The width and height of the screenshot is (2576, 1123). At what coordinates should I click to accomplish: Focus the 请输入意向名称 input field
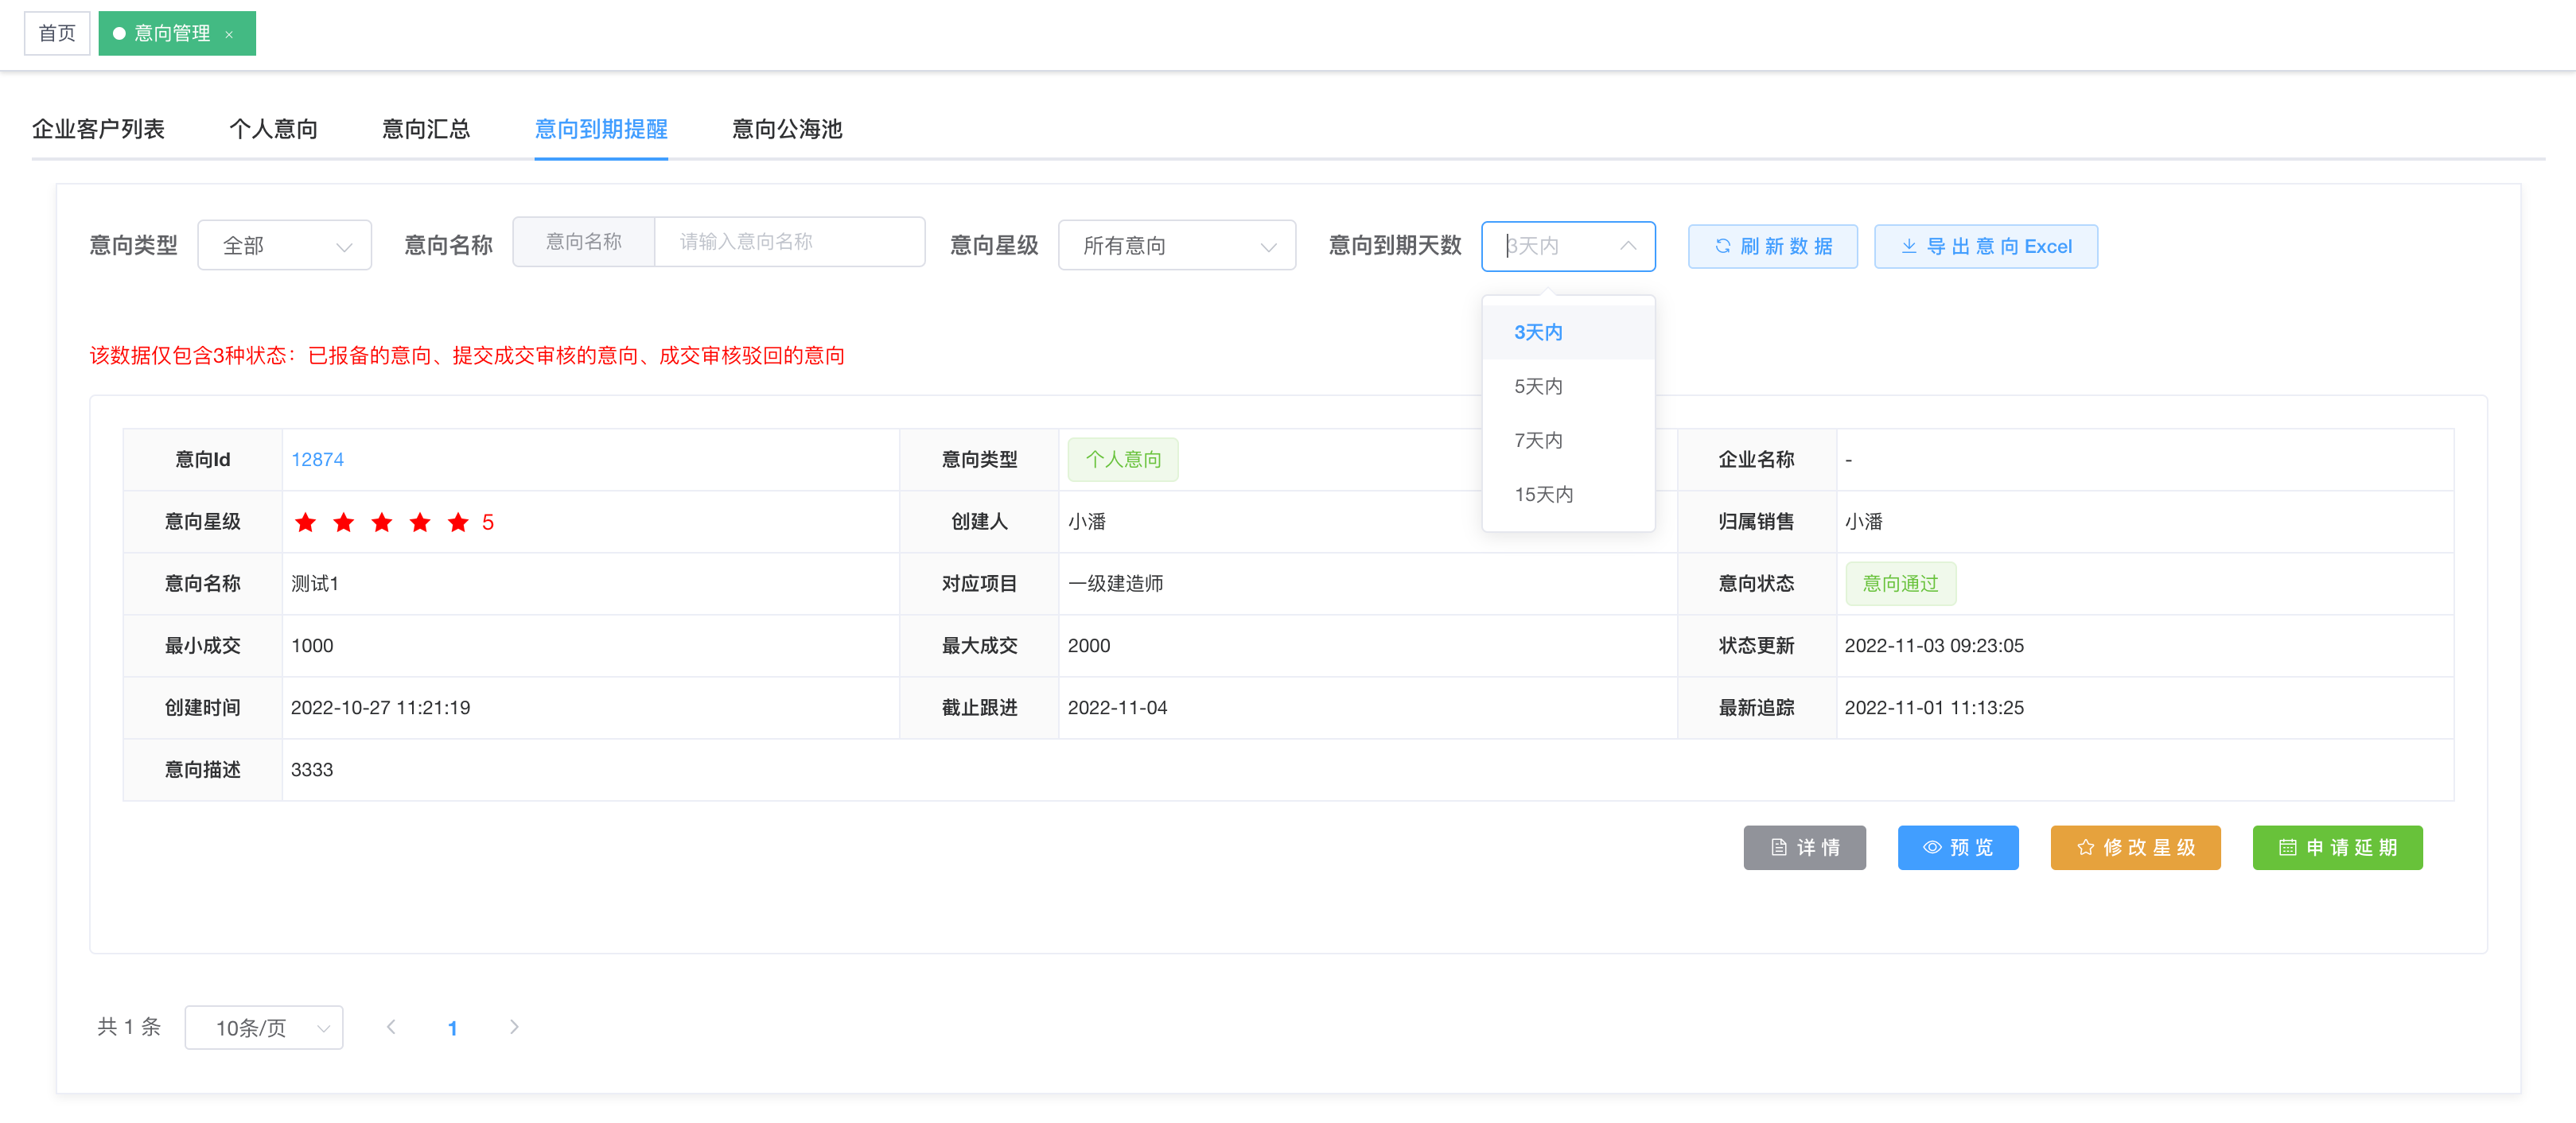pos(788,242)
